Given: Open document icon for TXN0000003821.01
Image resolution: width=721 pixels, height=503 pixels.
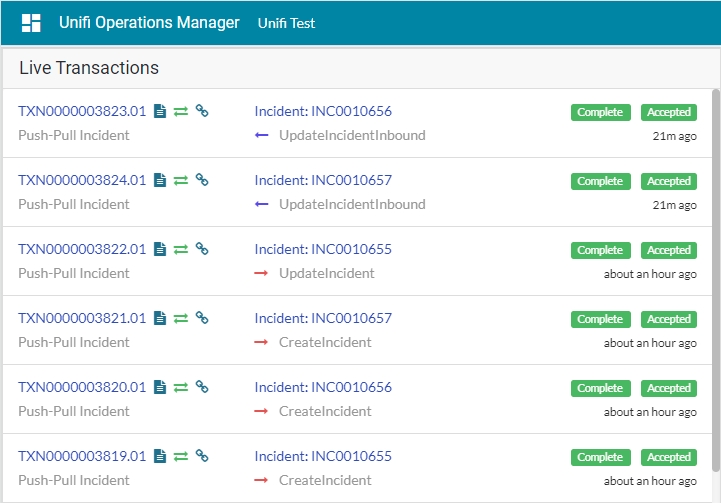Looking at the screenshot, I should coord(159,319).
